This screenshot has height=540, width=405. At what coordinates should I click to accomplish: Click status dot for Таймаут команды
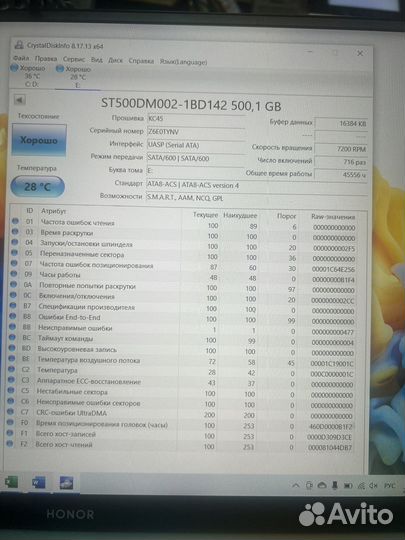point(12,337)
